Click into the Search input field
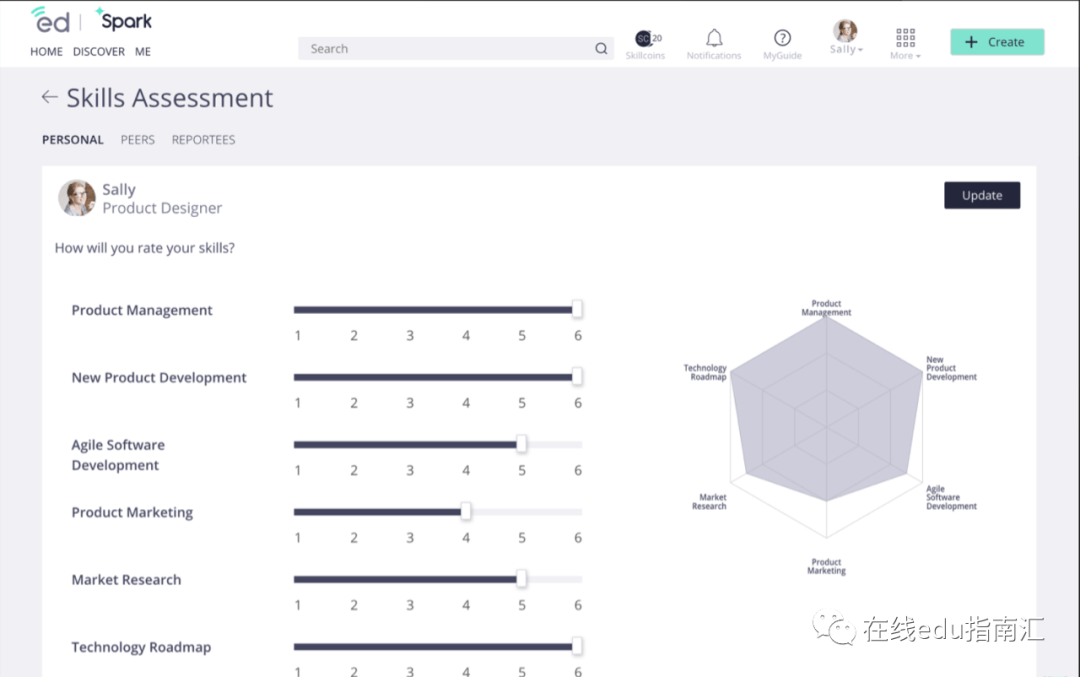The height and width of the screenshot is (677, 1080). 448,48
